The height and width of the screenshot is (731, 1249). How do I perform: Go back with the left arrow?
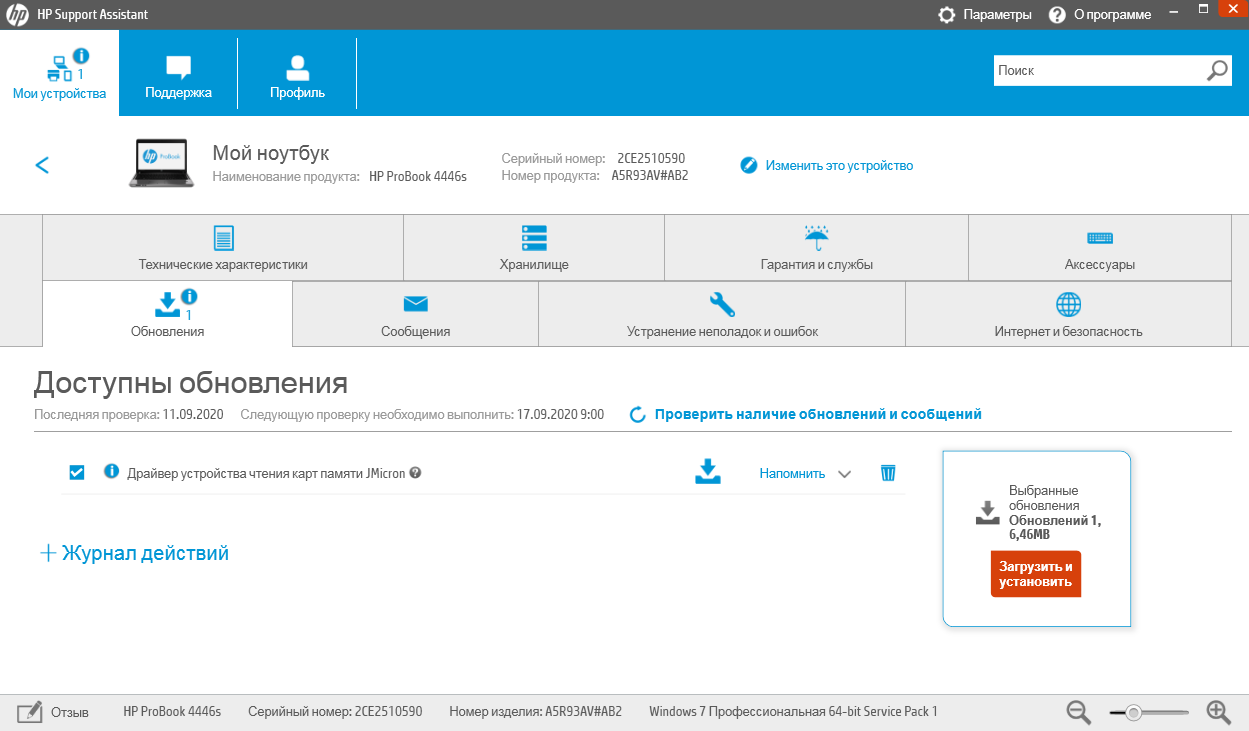pyautogui.click(x=42, y=165)
